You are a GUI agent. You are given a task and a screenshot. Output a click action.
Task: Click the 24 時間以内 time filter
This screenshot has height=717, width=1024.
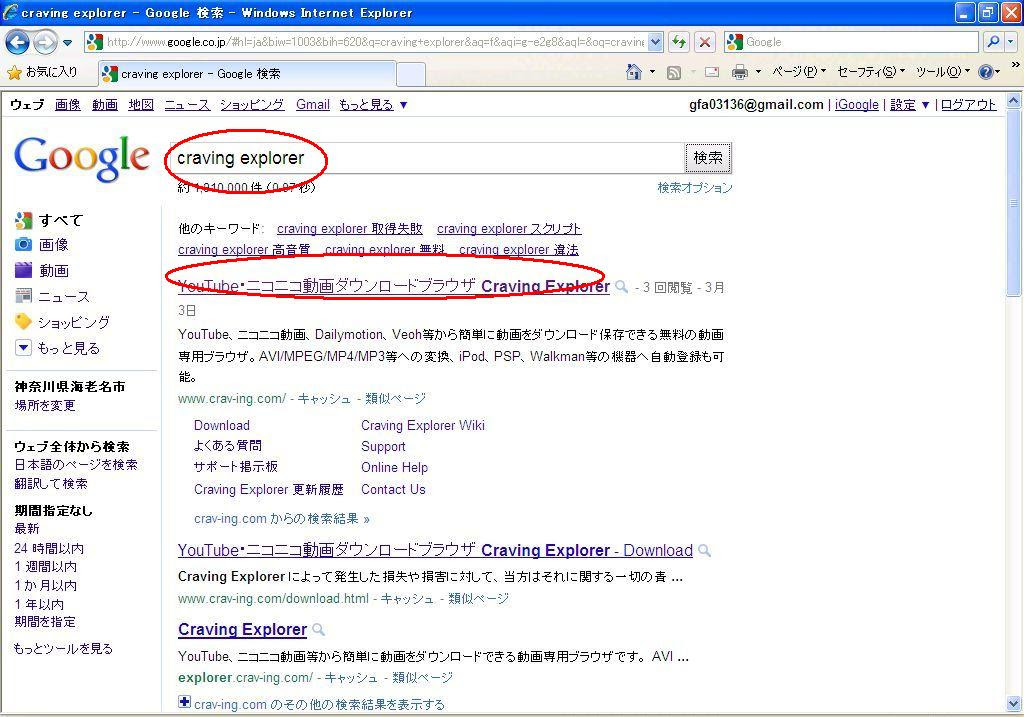[49, 549]
